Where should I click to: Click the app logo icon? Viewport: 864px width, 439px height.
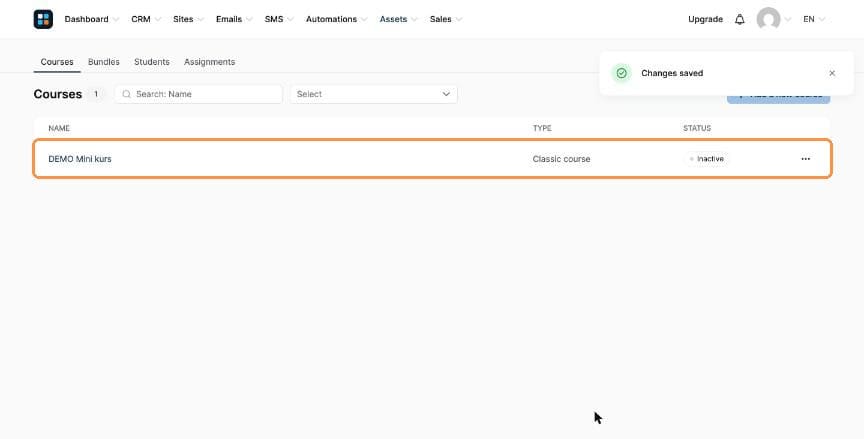point(43,19)
